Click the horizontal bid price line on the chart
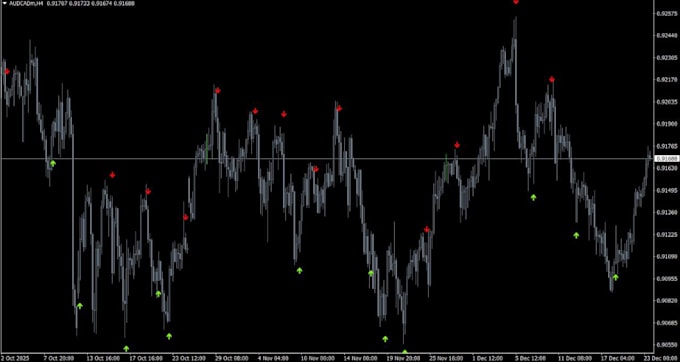680x362 pixels. pyautogui.click(x=326, y=159)
